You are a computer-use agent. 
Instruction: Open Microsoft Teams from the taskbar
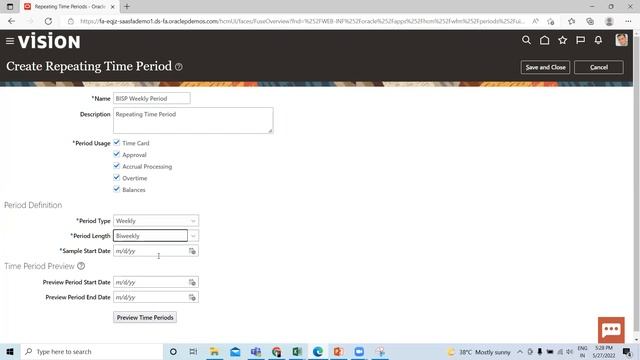tap(256, 351)
